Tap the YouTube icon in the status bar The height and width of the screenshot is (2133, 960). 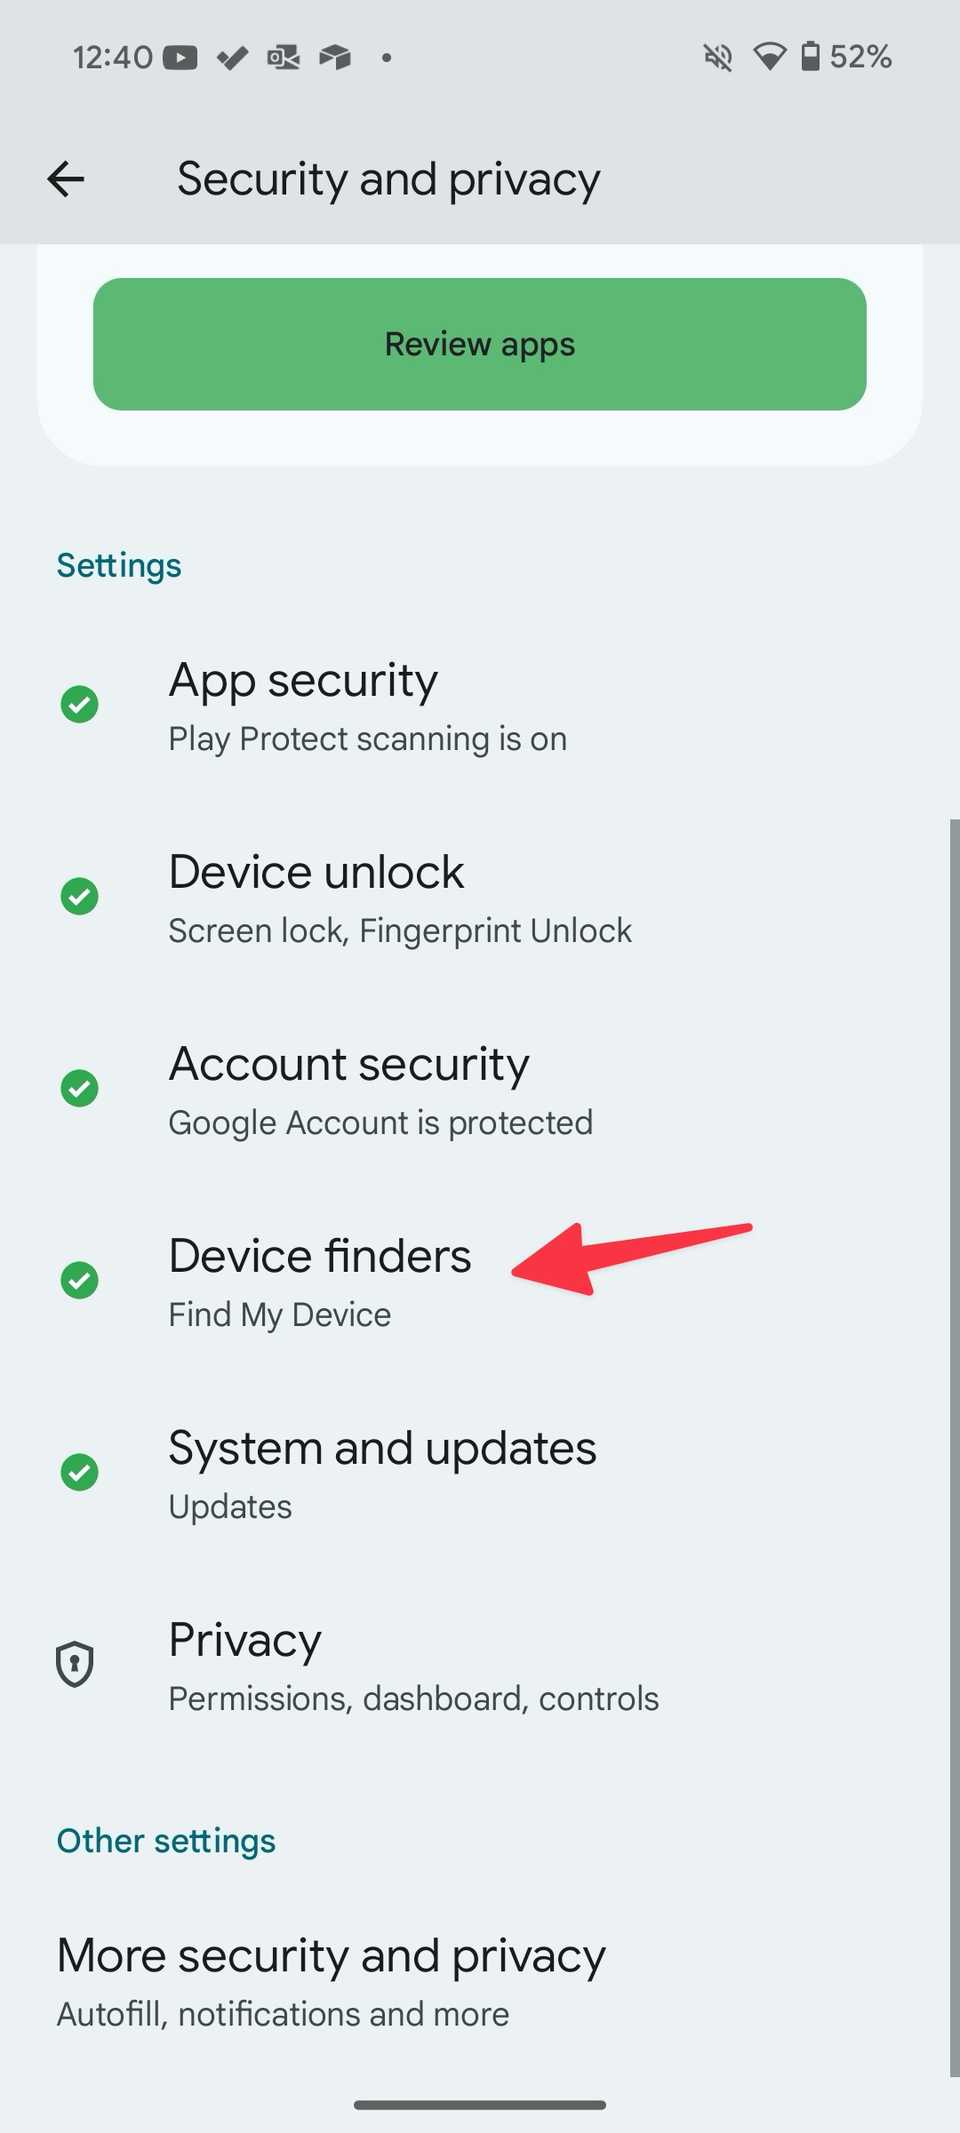point(179,56)
